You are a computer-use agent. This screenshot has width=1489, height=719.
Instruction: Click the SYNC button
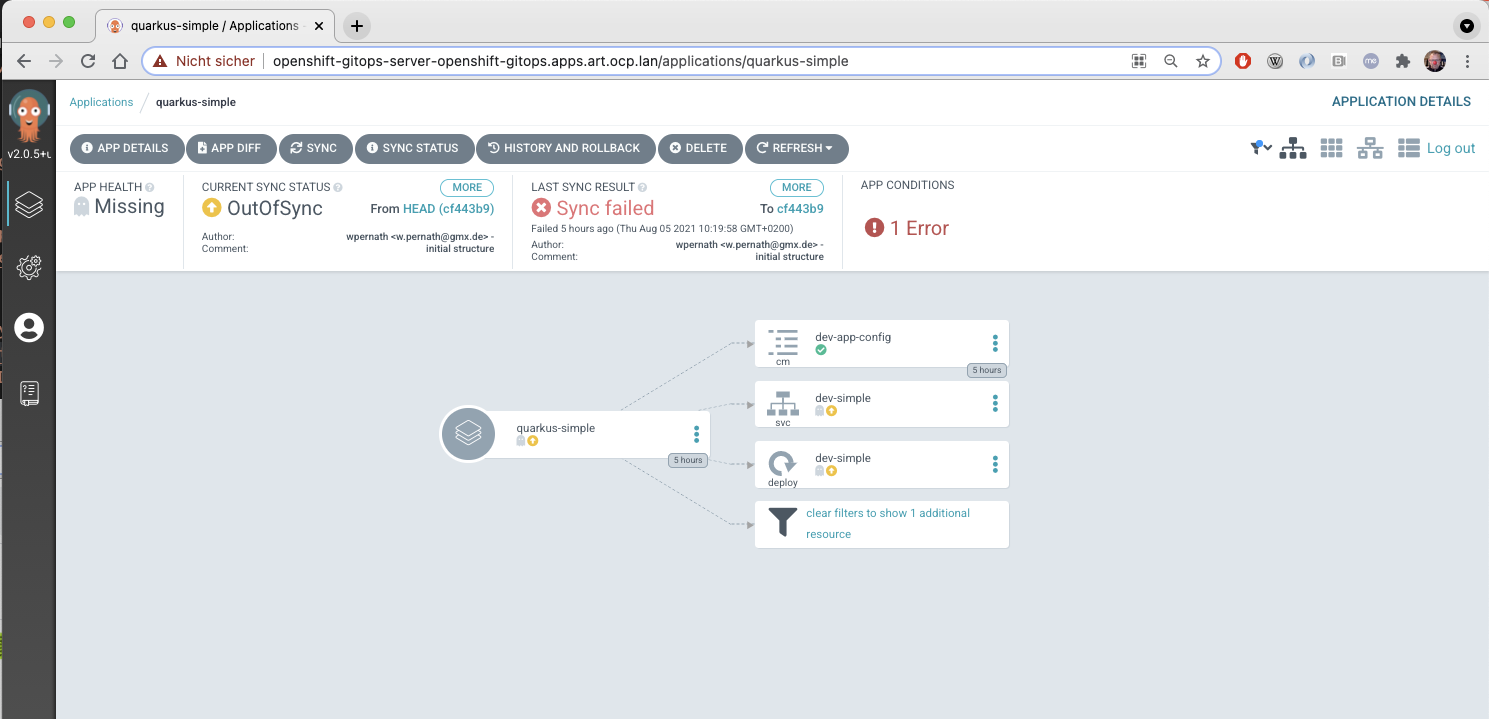pos(313,148)
